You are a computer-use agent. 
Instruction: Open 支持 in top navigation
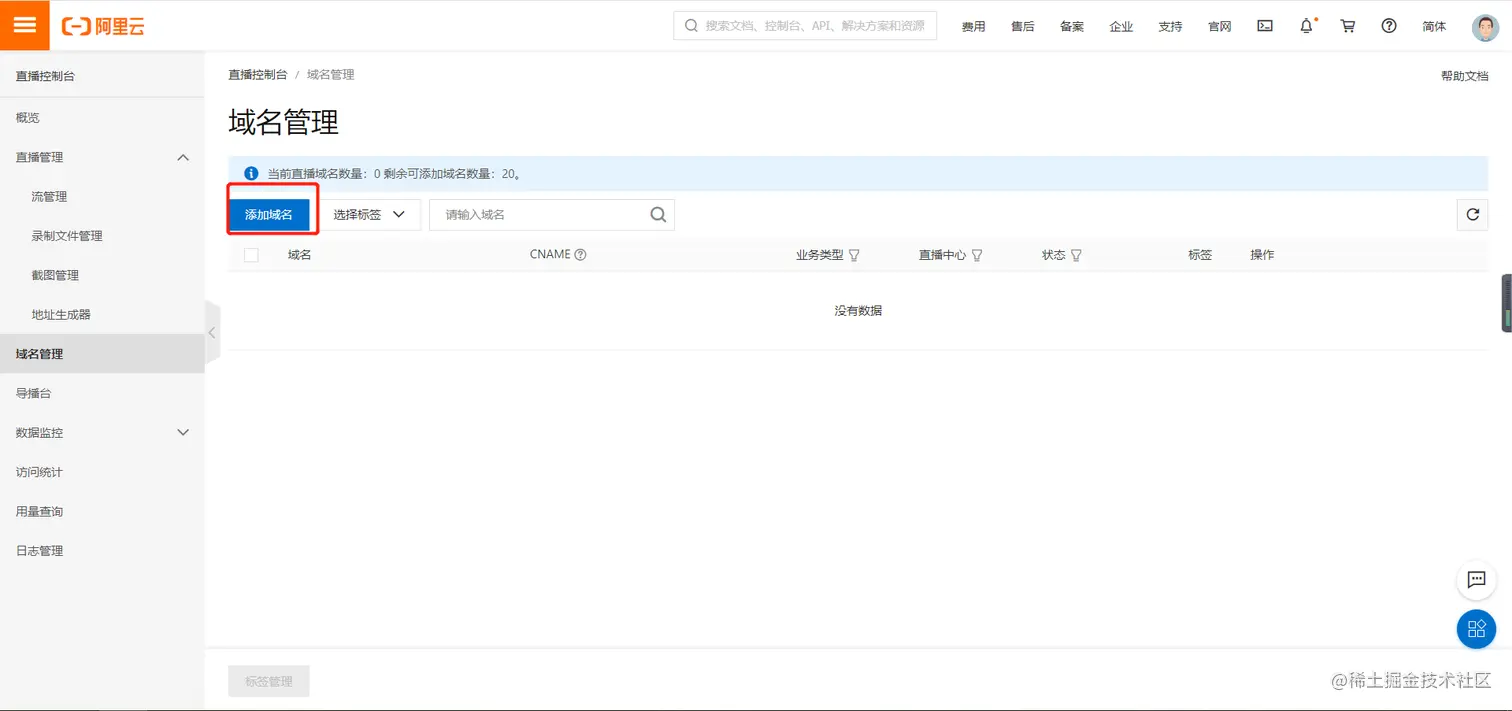coord(1170,27)
